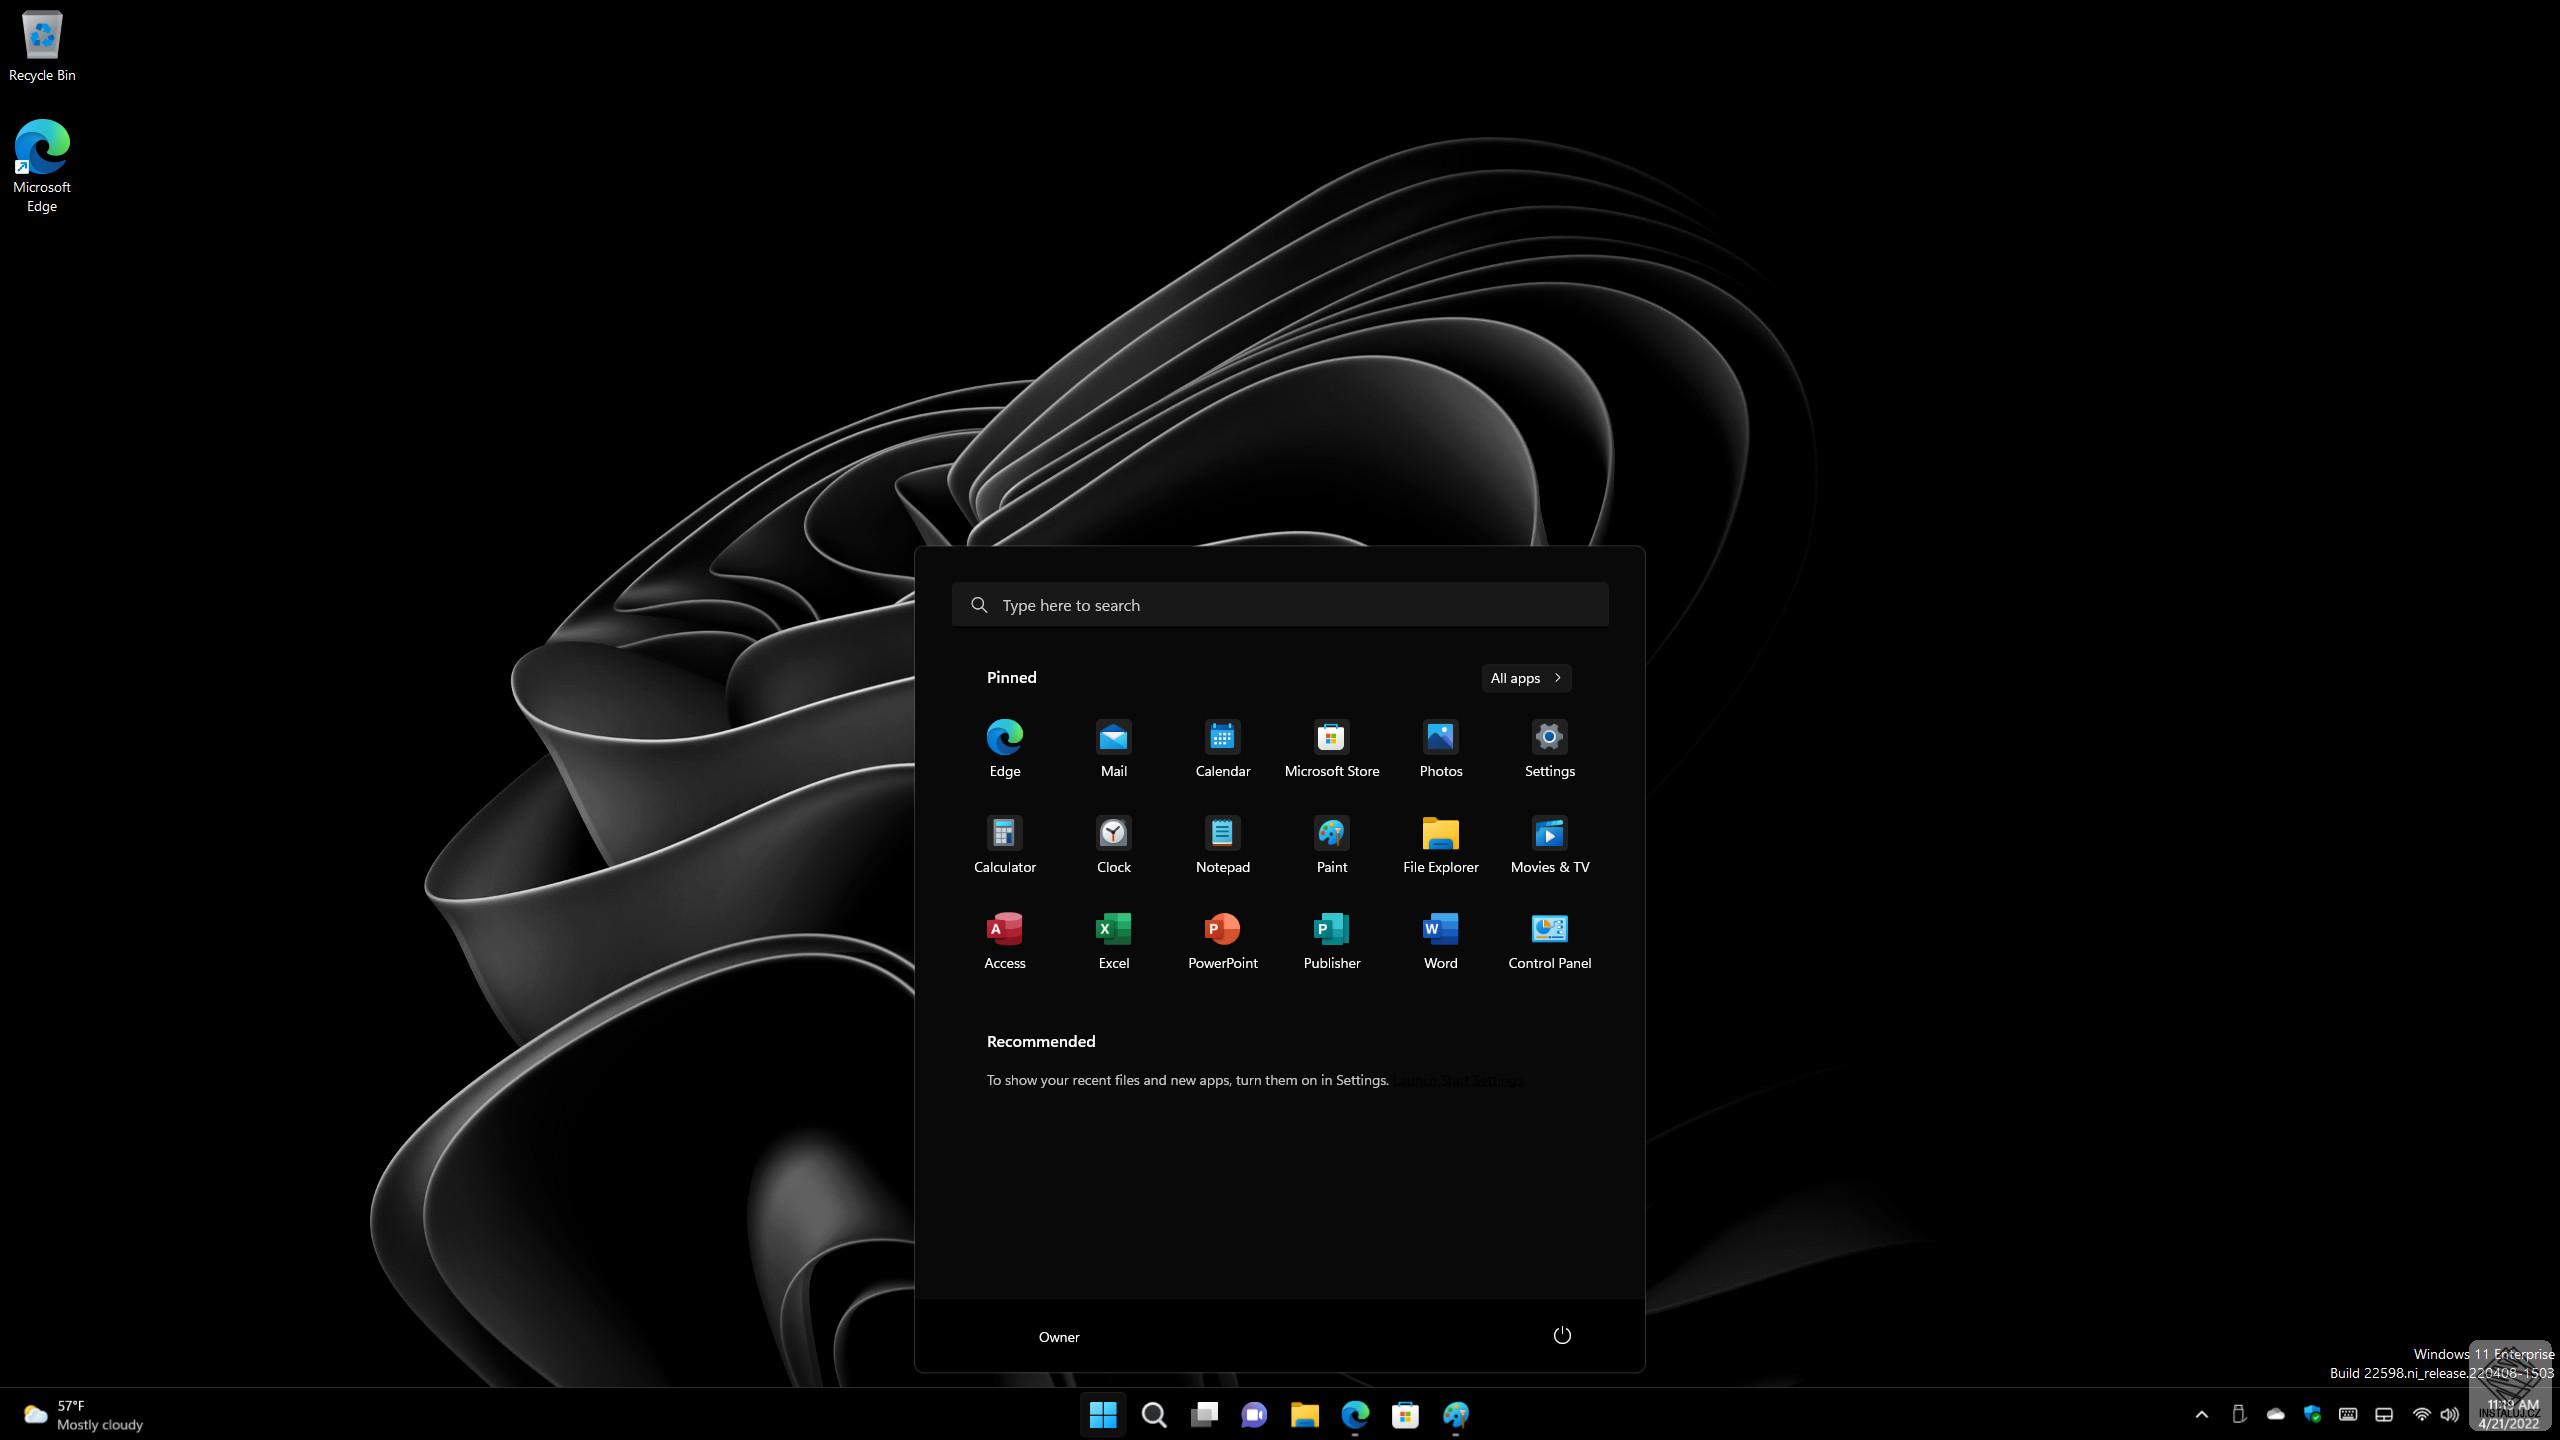The image size is (2560, 1440).
Task: Launch Microsoft Store from pinned apps
Action: click(x=1331, y=748)
